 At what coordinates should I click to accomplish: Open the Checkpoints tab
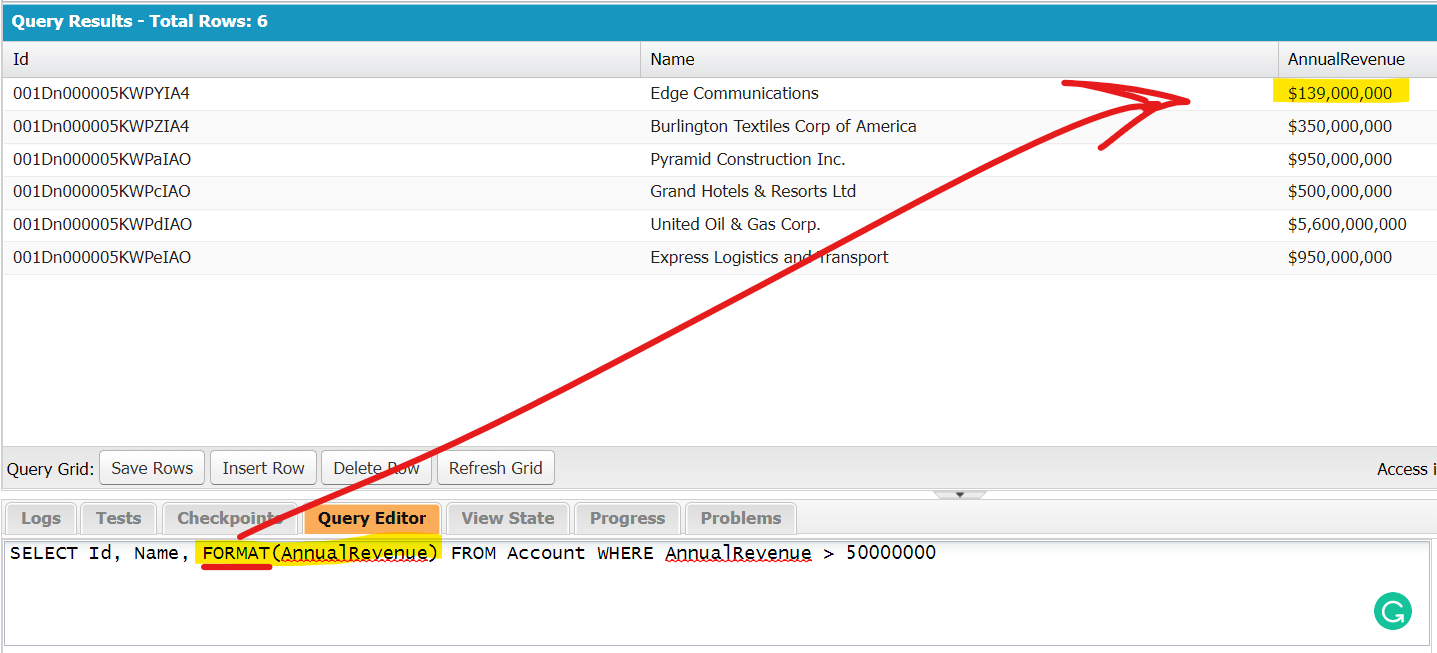[229, 518]
